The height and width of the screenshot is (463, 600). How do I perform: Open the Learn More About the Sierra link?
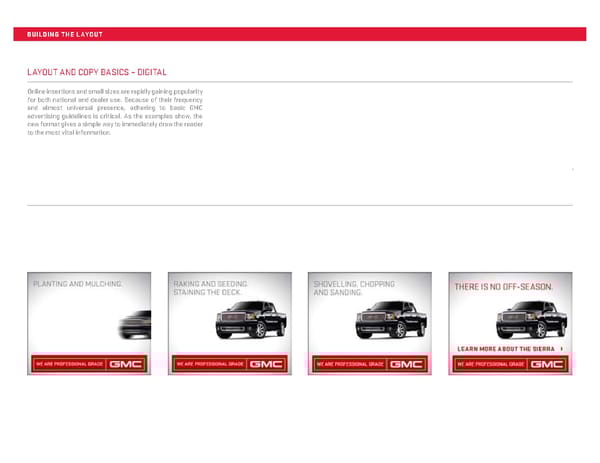click(506, 348)
